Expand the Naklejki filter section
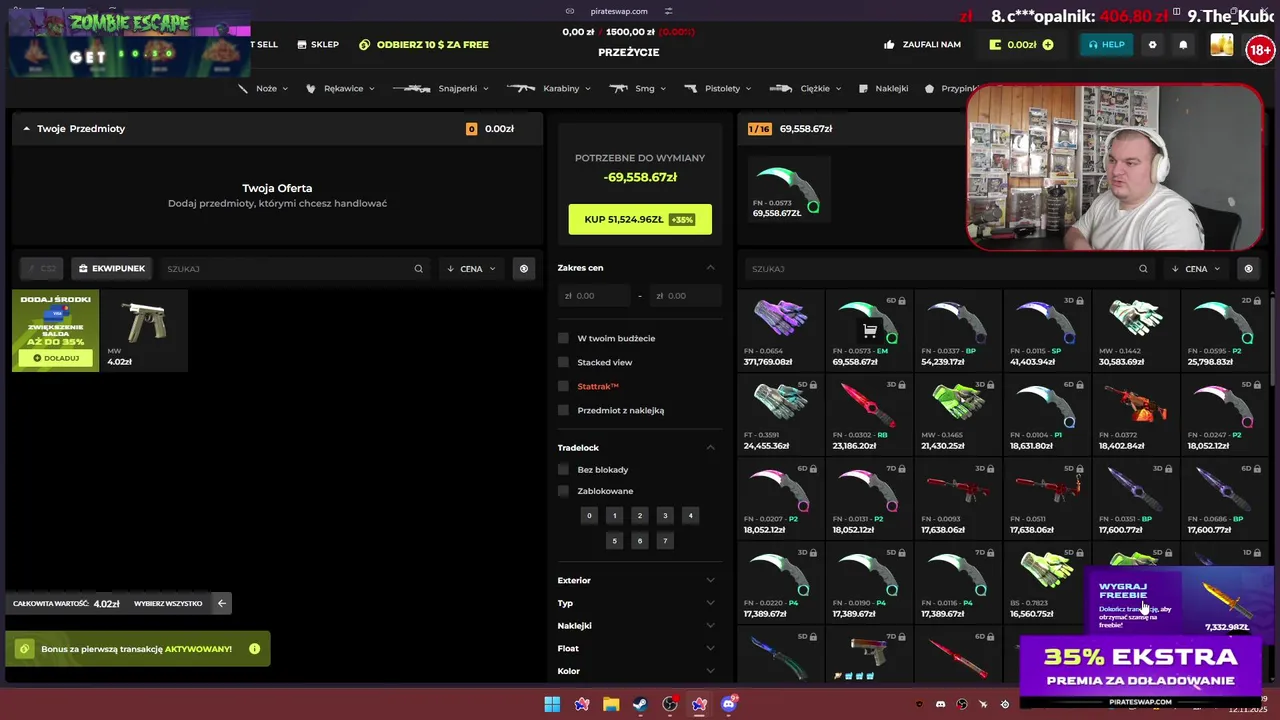This screenshot has width=1280, height=720. tap(640, 626)
